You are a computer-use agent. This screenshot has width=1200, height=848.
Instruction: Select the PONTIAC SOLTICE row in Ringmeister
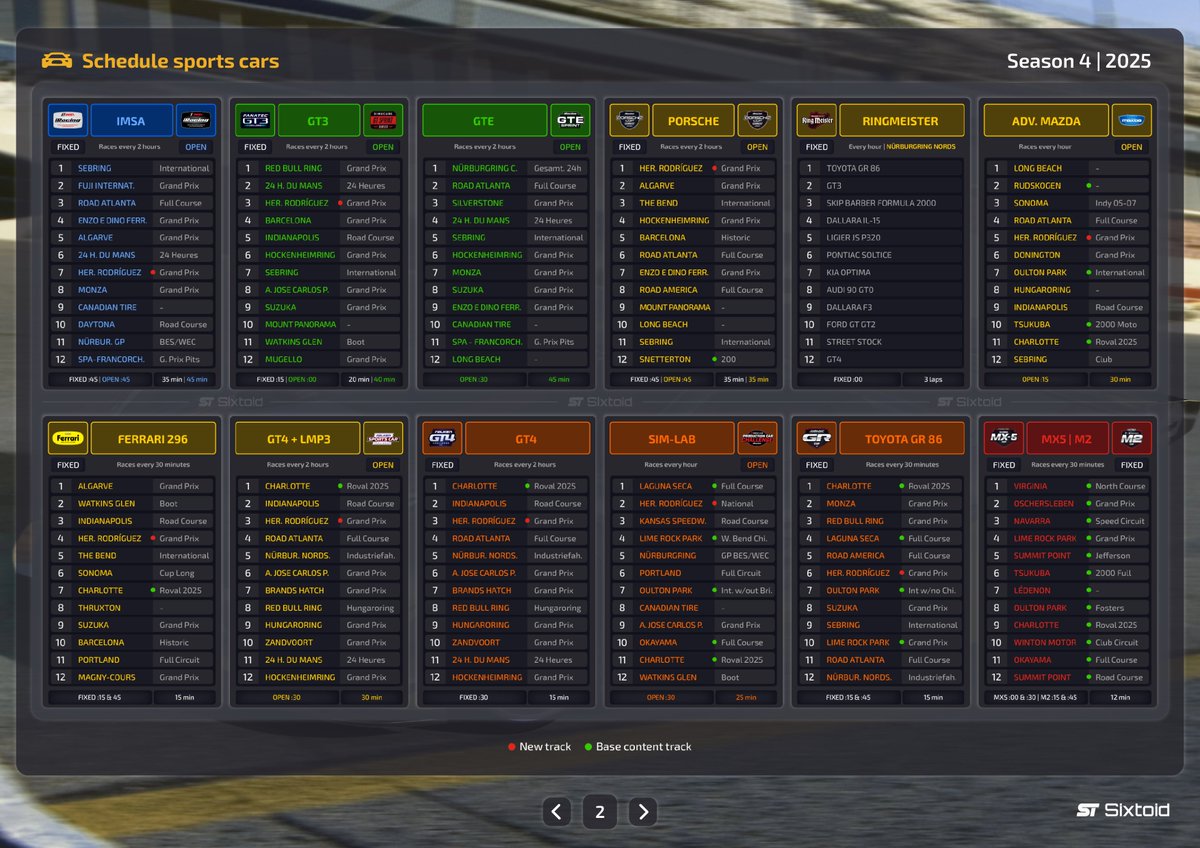coord(881,255)
